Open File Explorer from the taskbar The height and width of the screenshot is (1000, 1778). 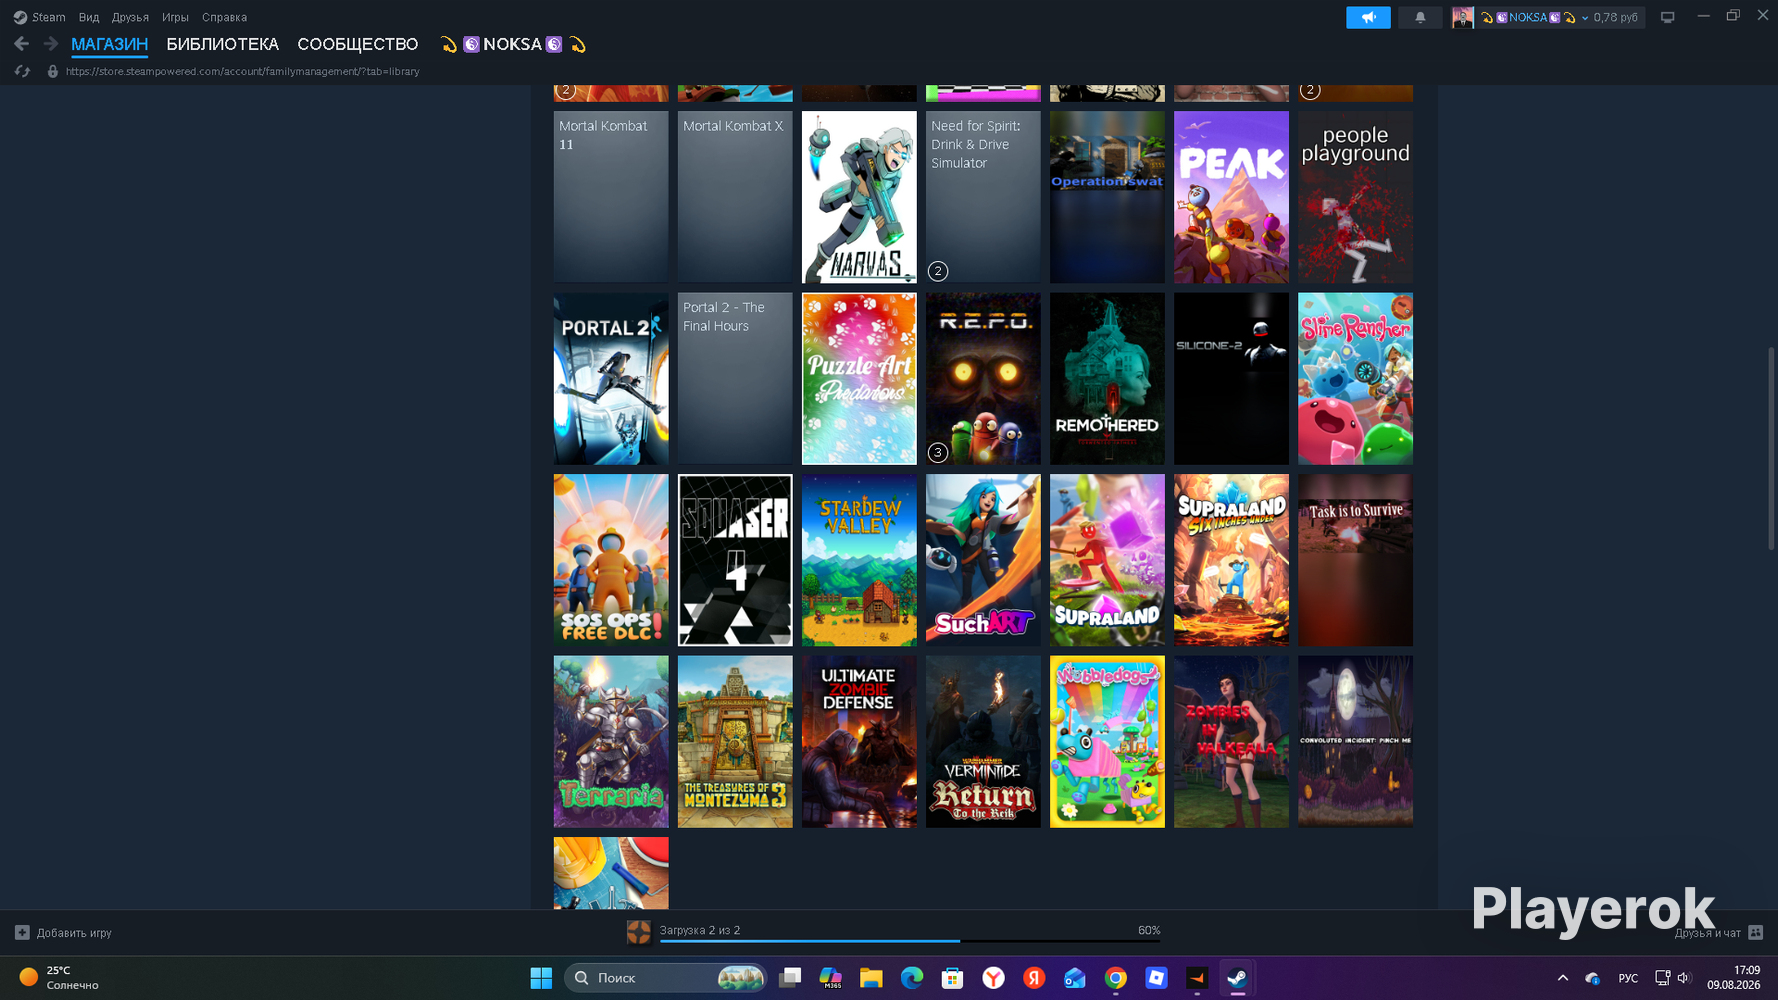871,978
